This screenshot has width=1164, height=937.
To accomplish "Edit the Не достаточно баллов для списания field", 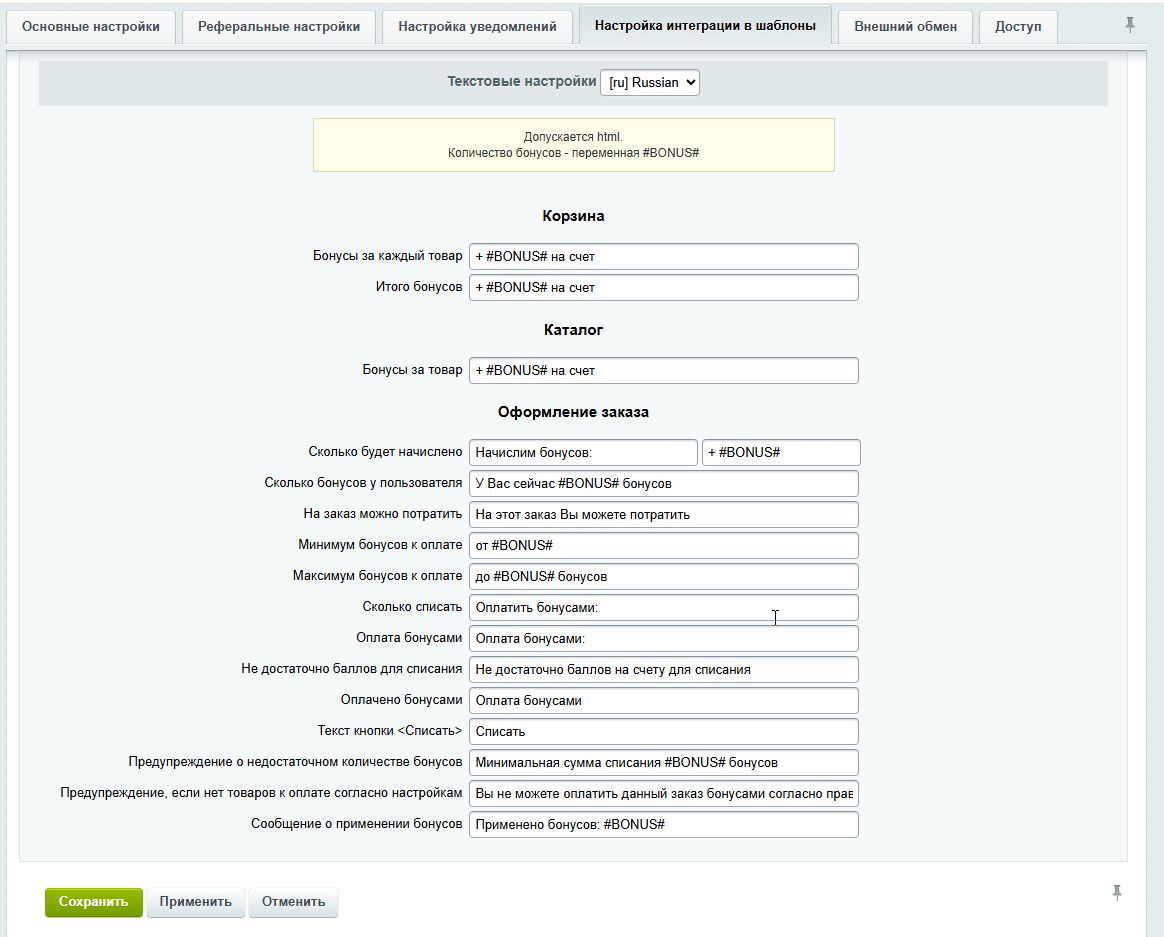I will click(x=664, y=670).
